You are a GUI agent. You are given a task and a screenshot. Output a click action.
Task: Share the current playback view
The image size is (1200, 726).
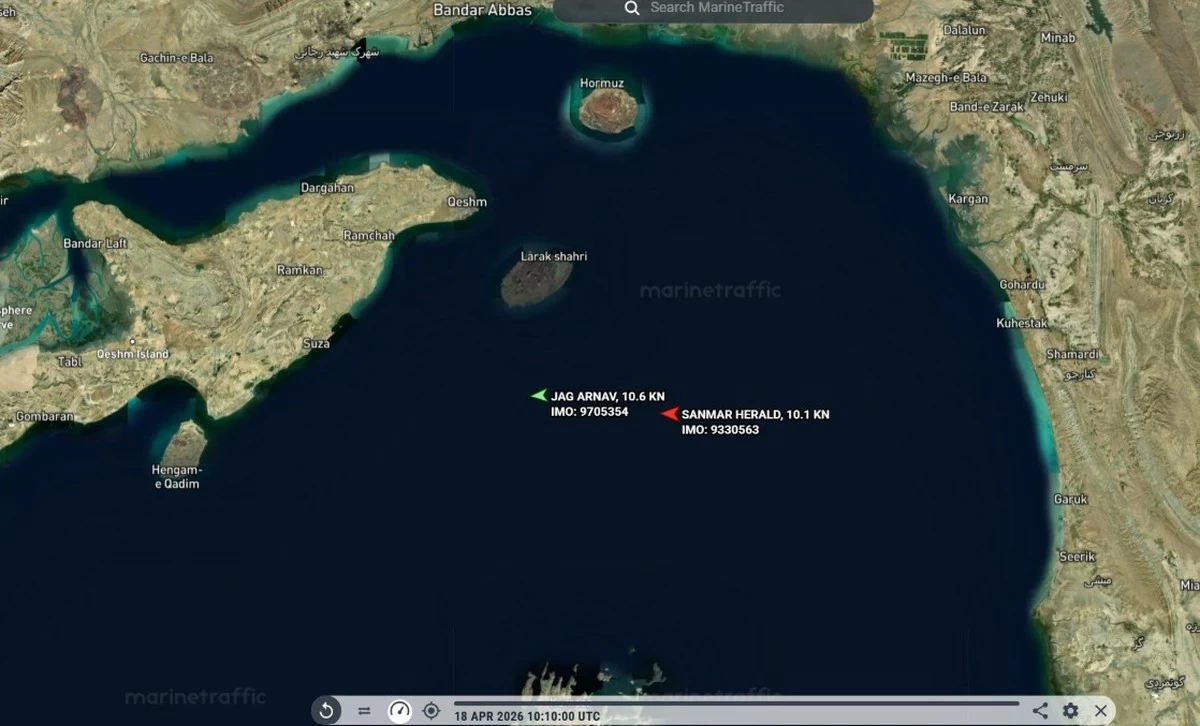tap(1040, 709)
